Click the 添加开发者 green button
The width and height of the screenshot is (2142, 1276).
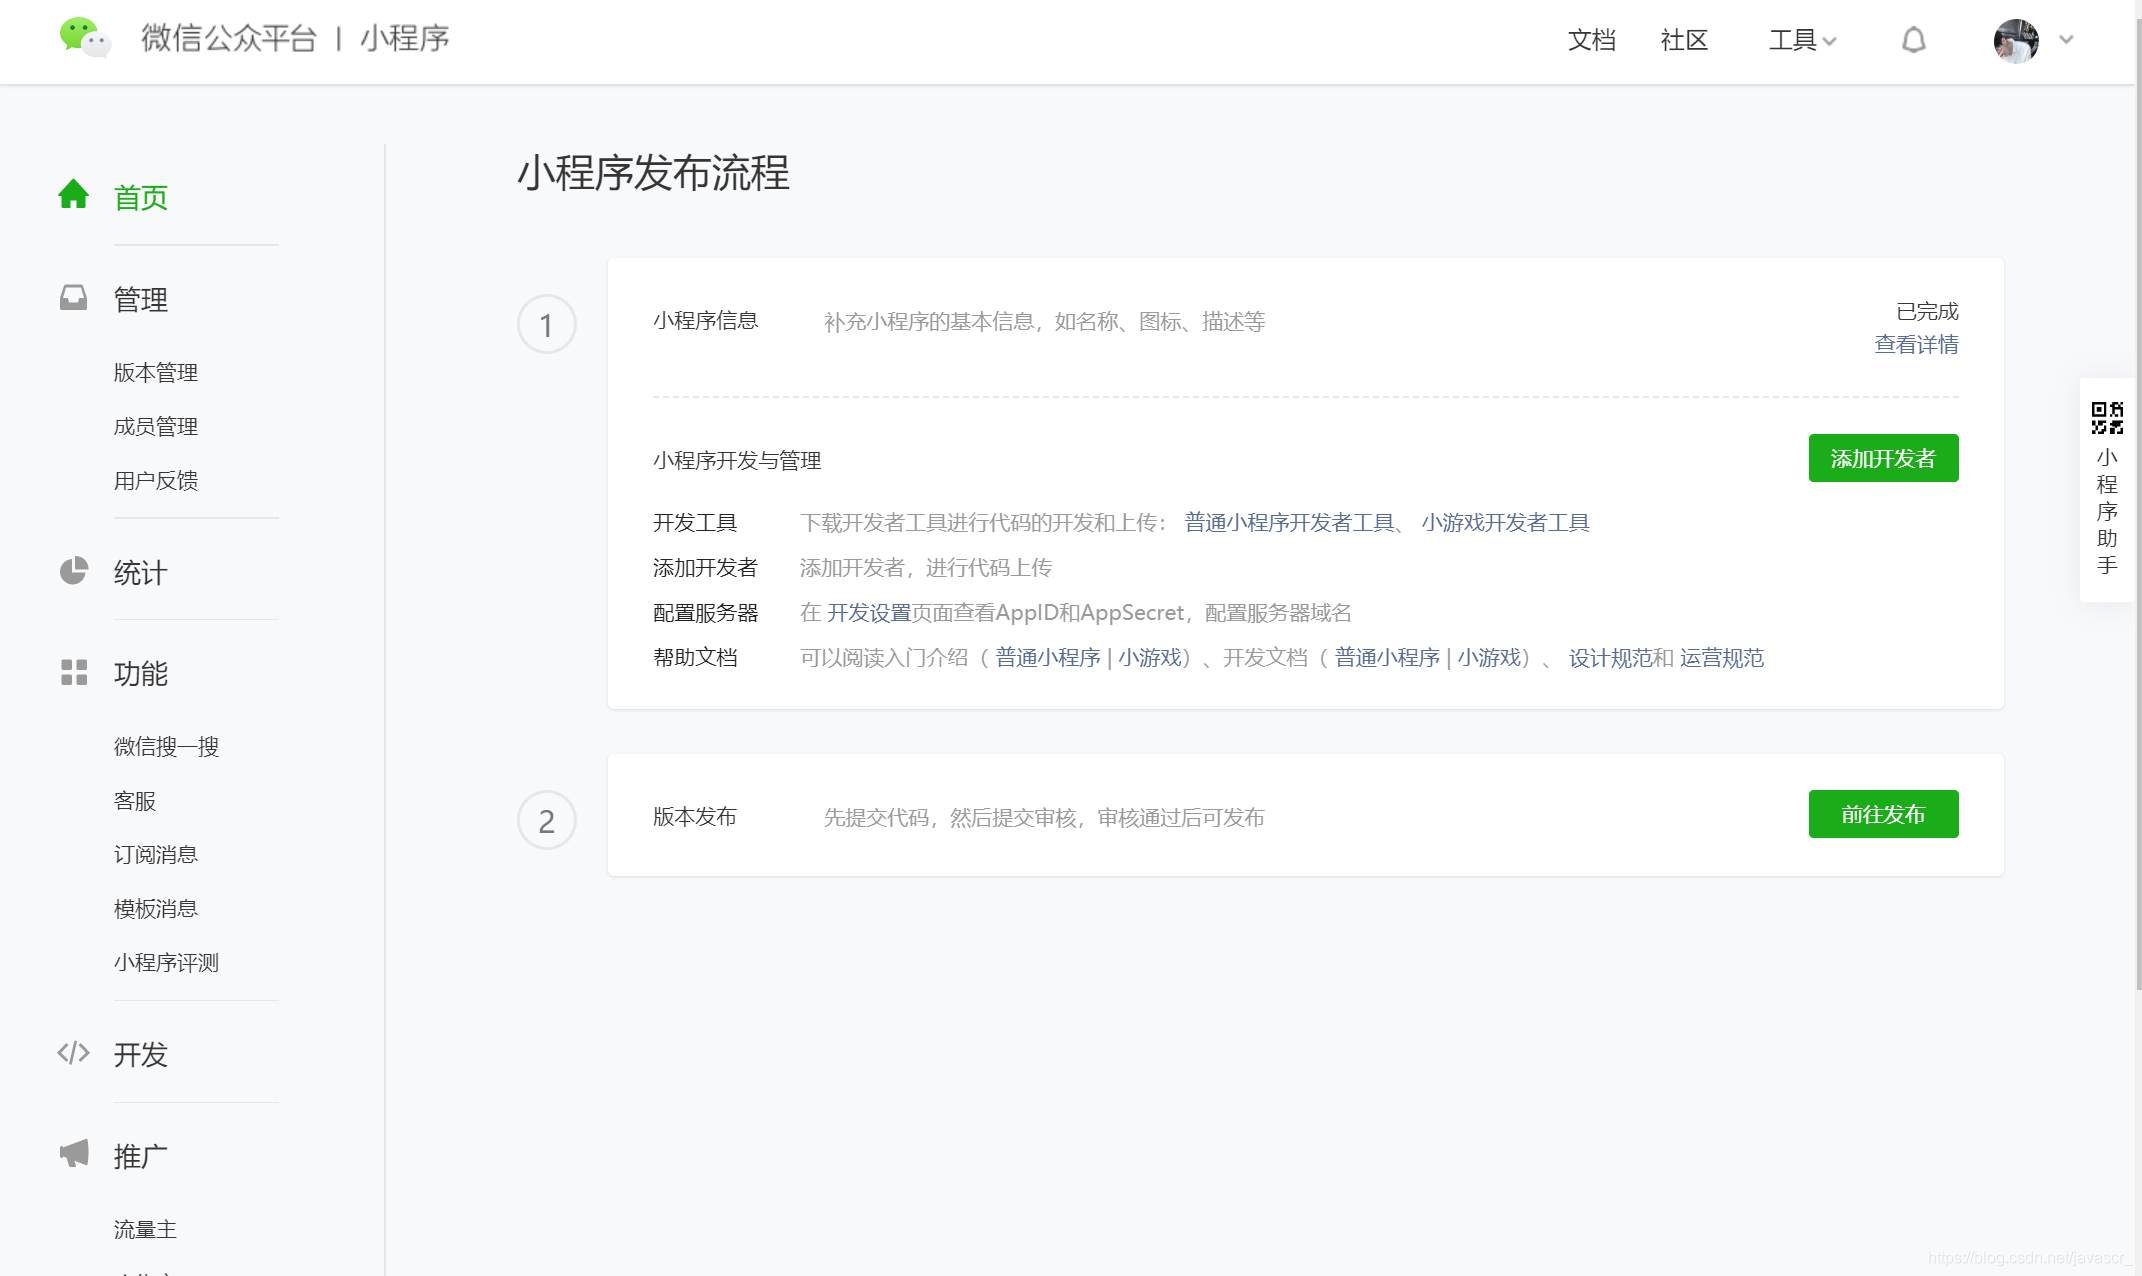tap(1883, 458)
